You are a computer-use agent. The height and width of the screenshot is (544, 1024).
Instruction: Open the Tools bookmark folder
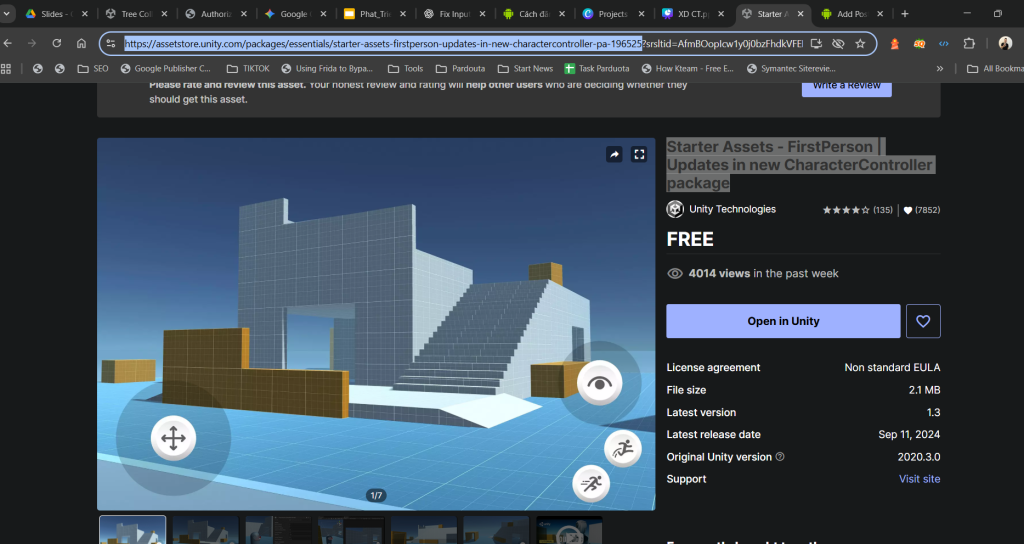405,68
